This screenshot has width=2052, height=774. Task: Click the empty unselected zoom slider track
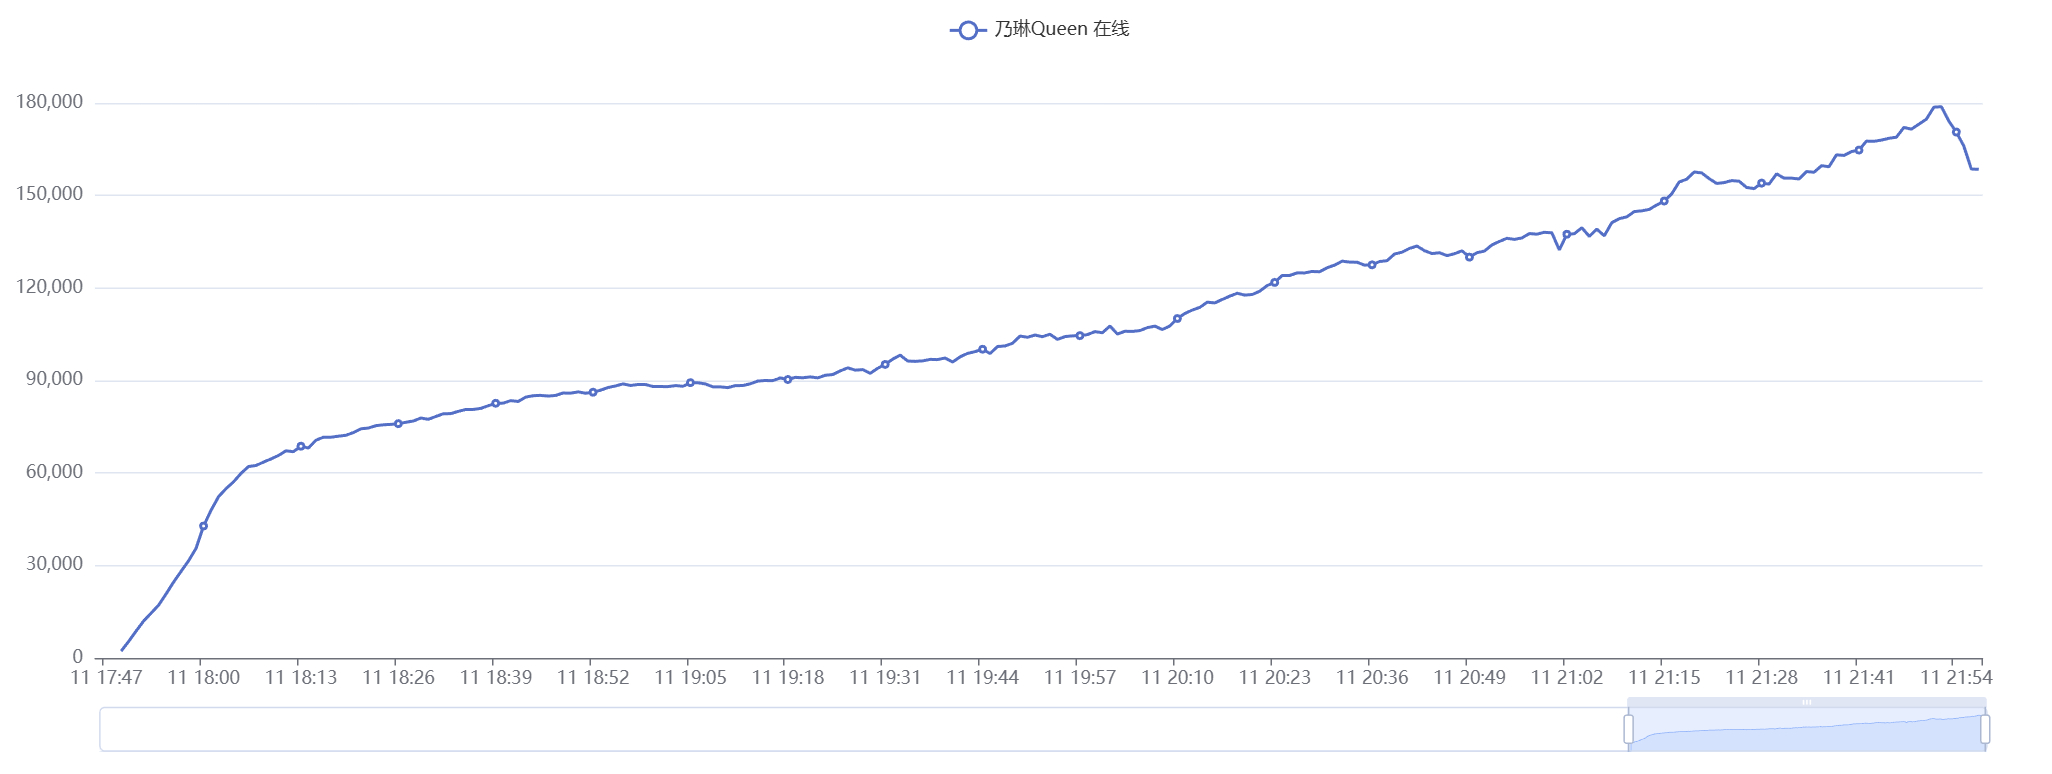[860, 729]
